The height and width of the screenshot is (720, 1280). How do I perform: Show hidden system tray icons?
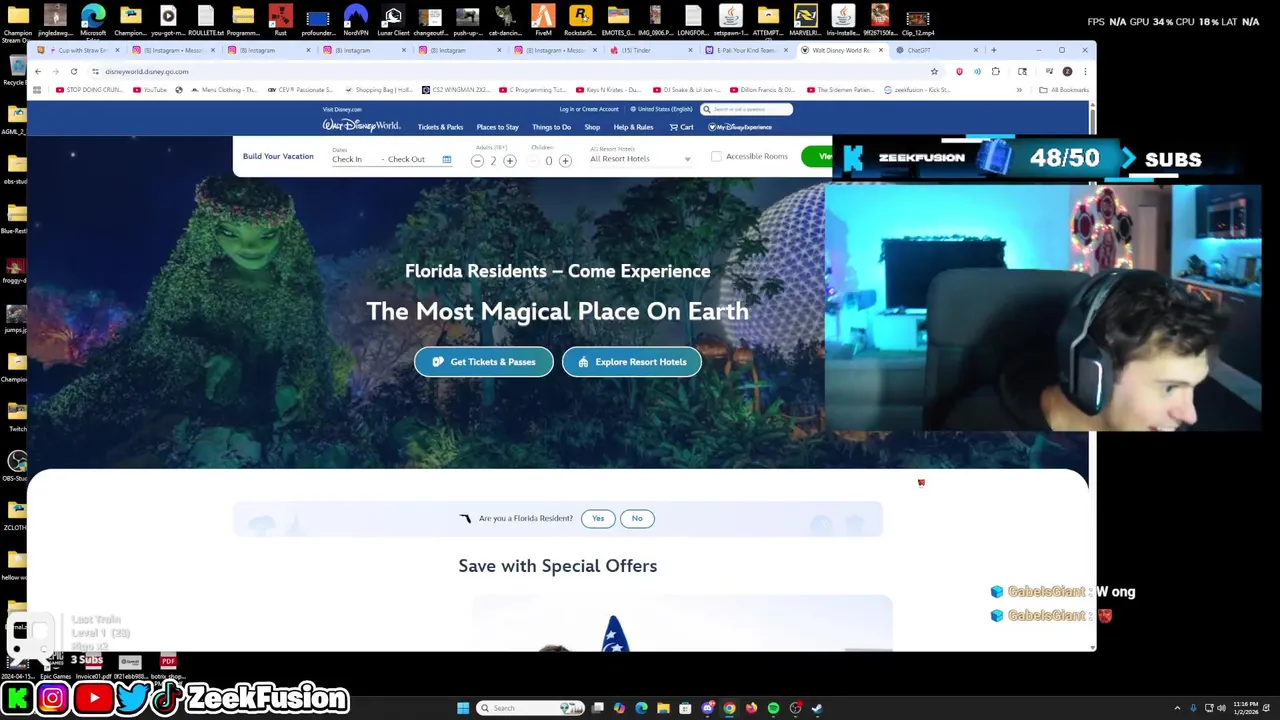click(x=1177, y=708)
